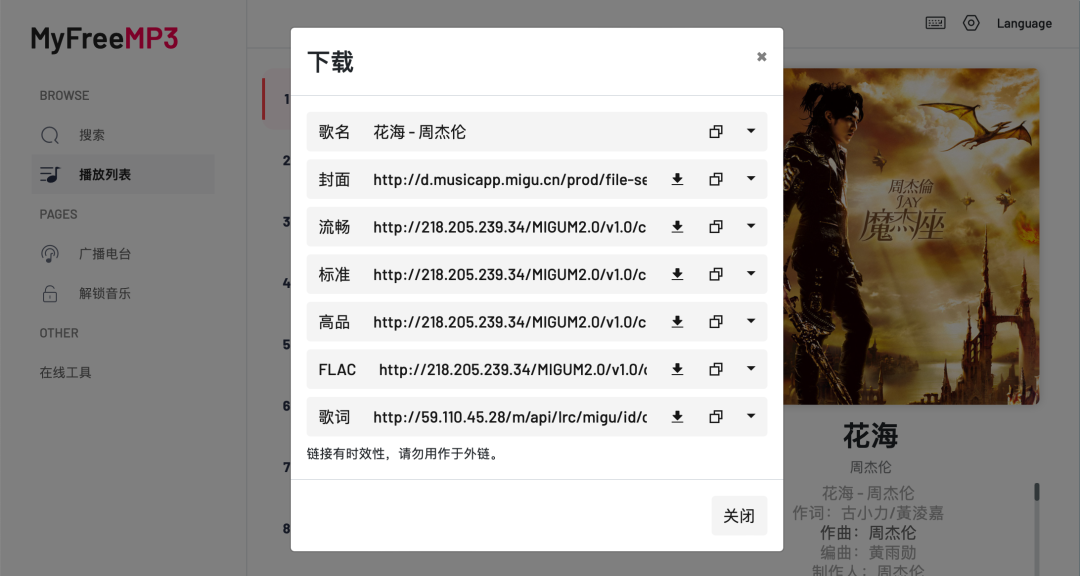Screen dimensions: 1080x576
Task: Expand the 标准 row dropdown arrow
Action: pos(751,274)
